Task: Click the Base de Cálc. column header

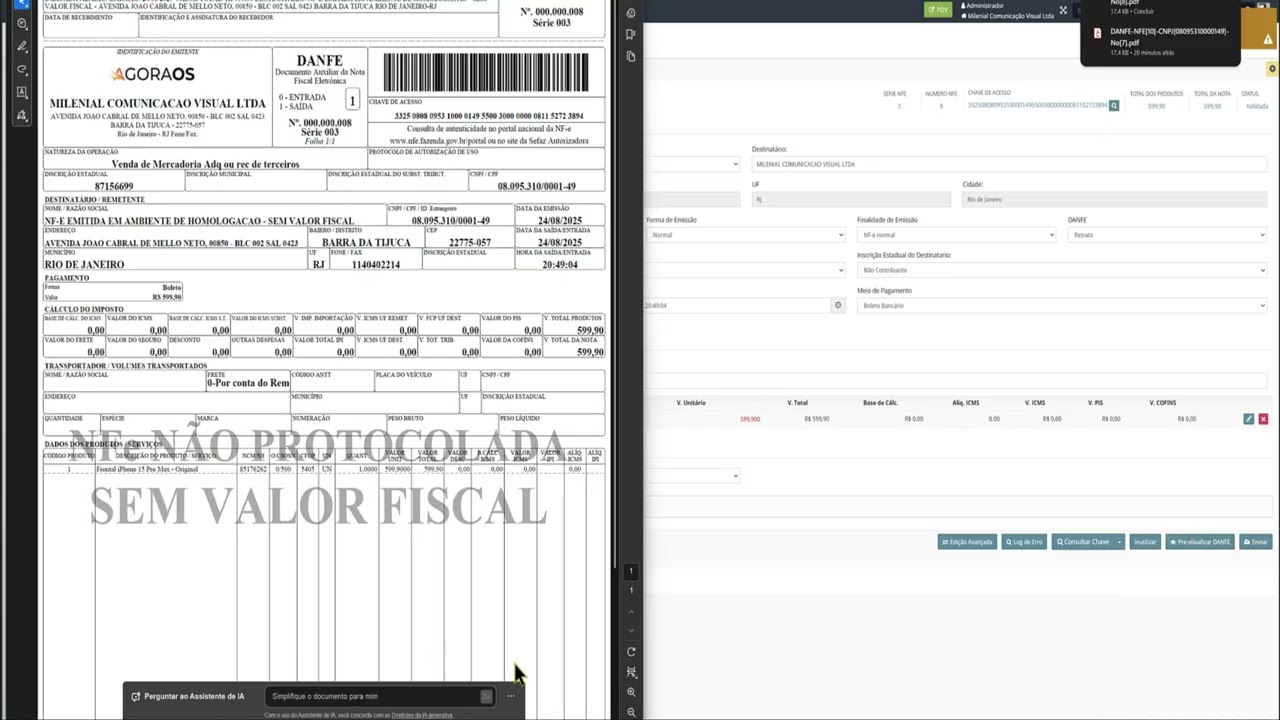Action: point(880,403)
